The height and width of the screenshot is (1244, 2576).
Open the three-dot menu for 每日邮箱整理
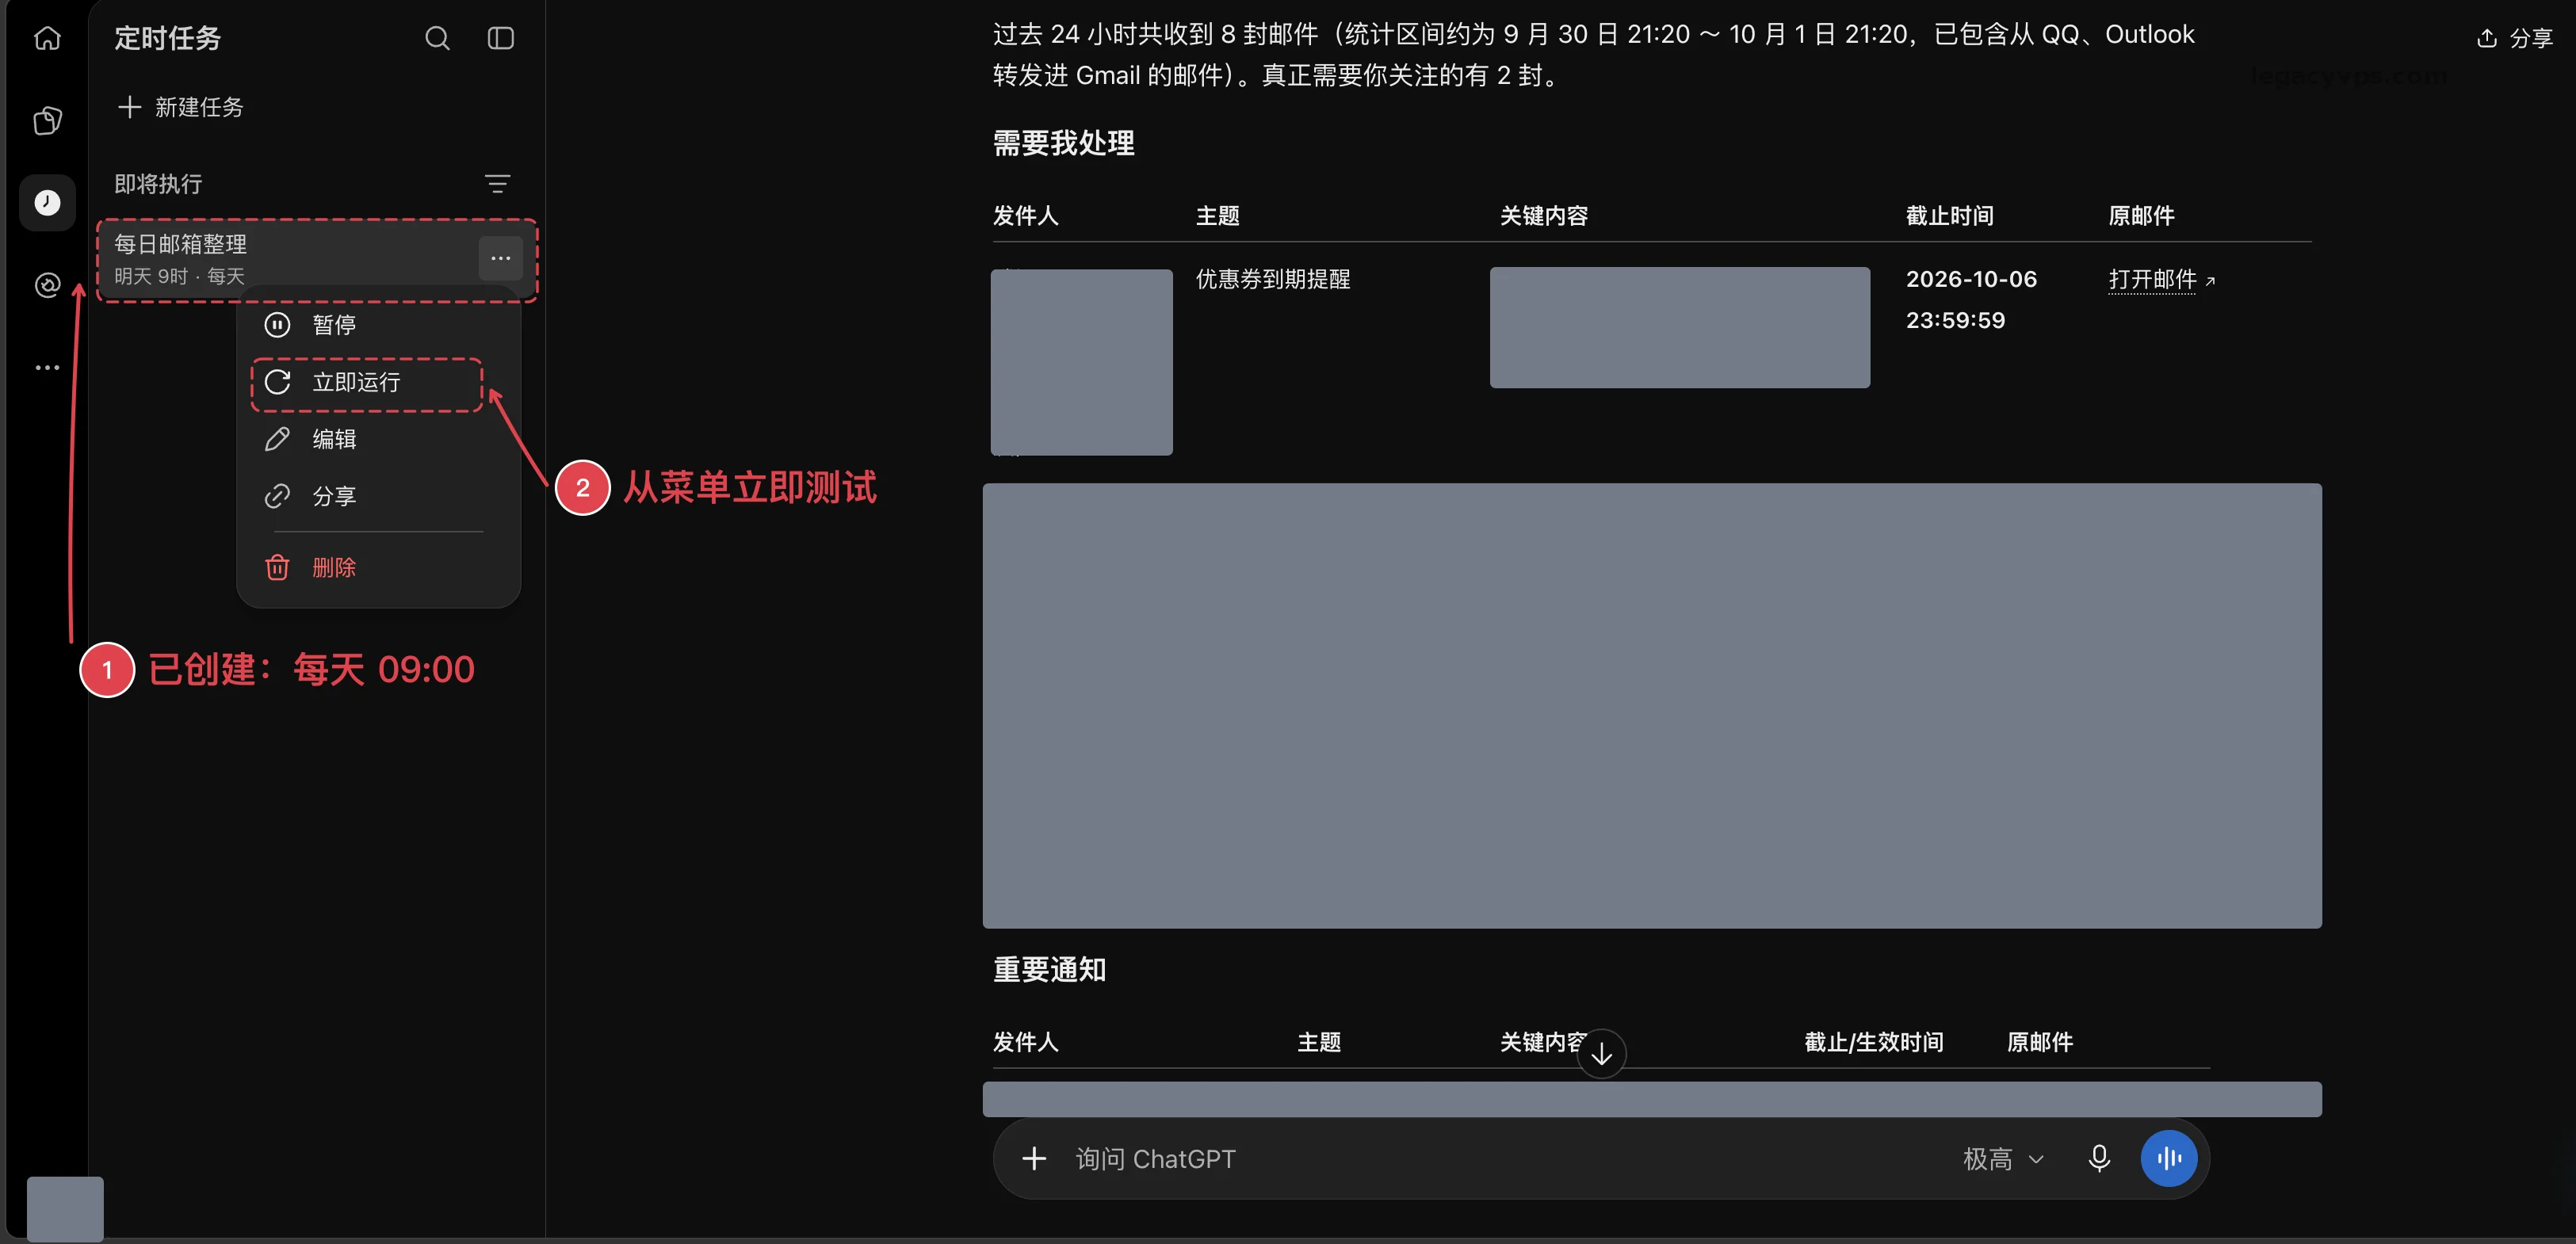coord(500,258)
